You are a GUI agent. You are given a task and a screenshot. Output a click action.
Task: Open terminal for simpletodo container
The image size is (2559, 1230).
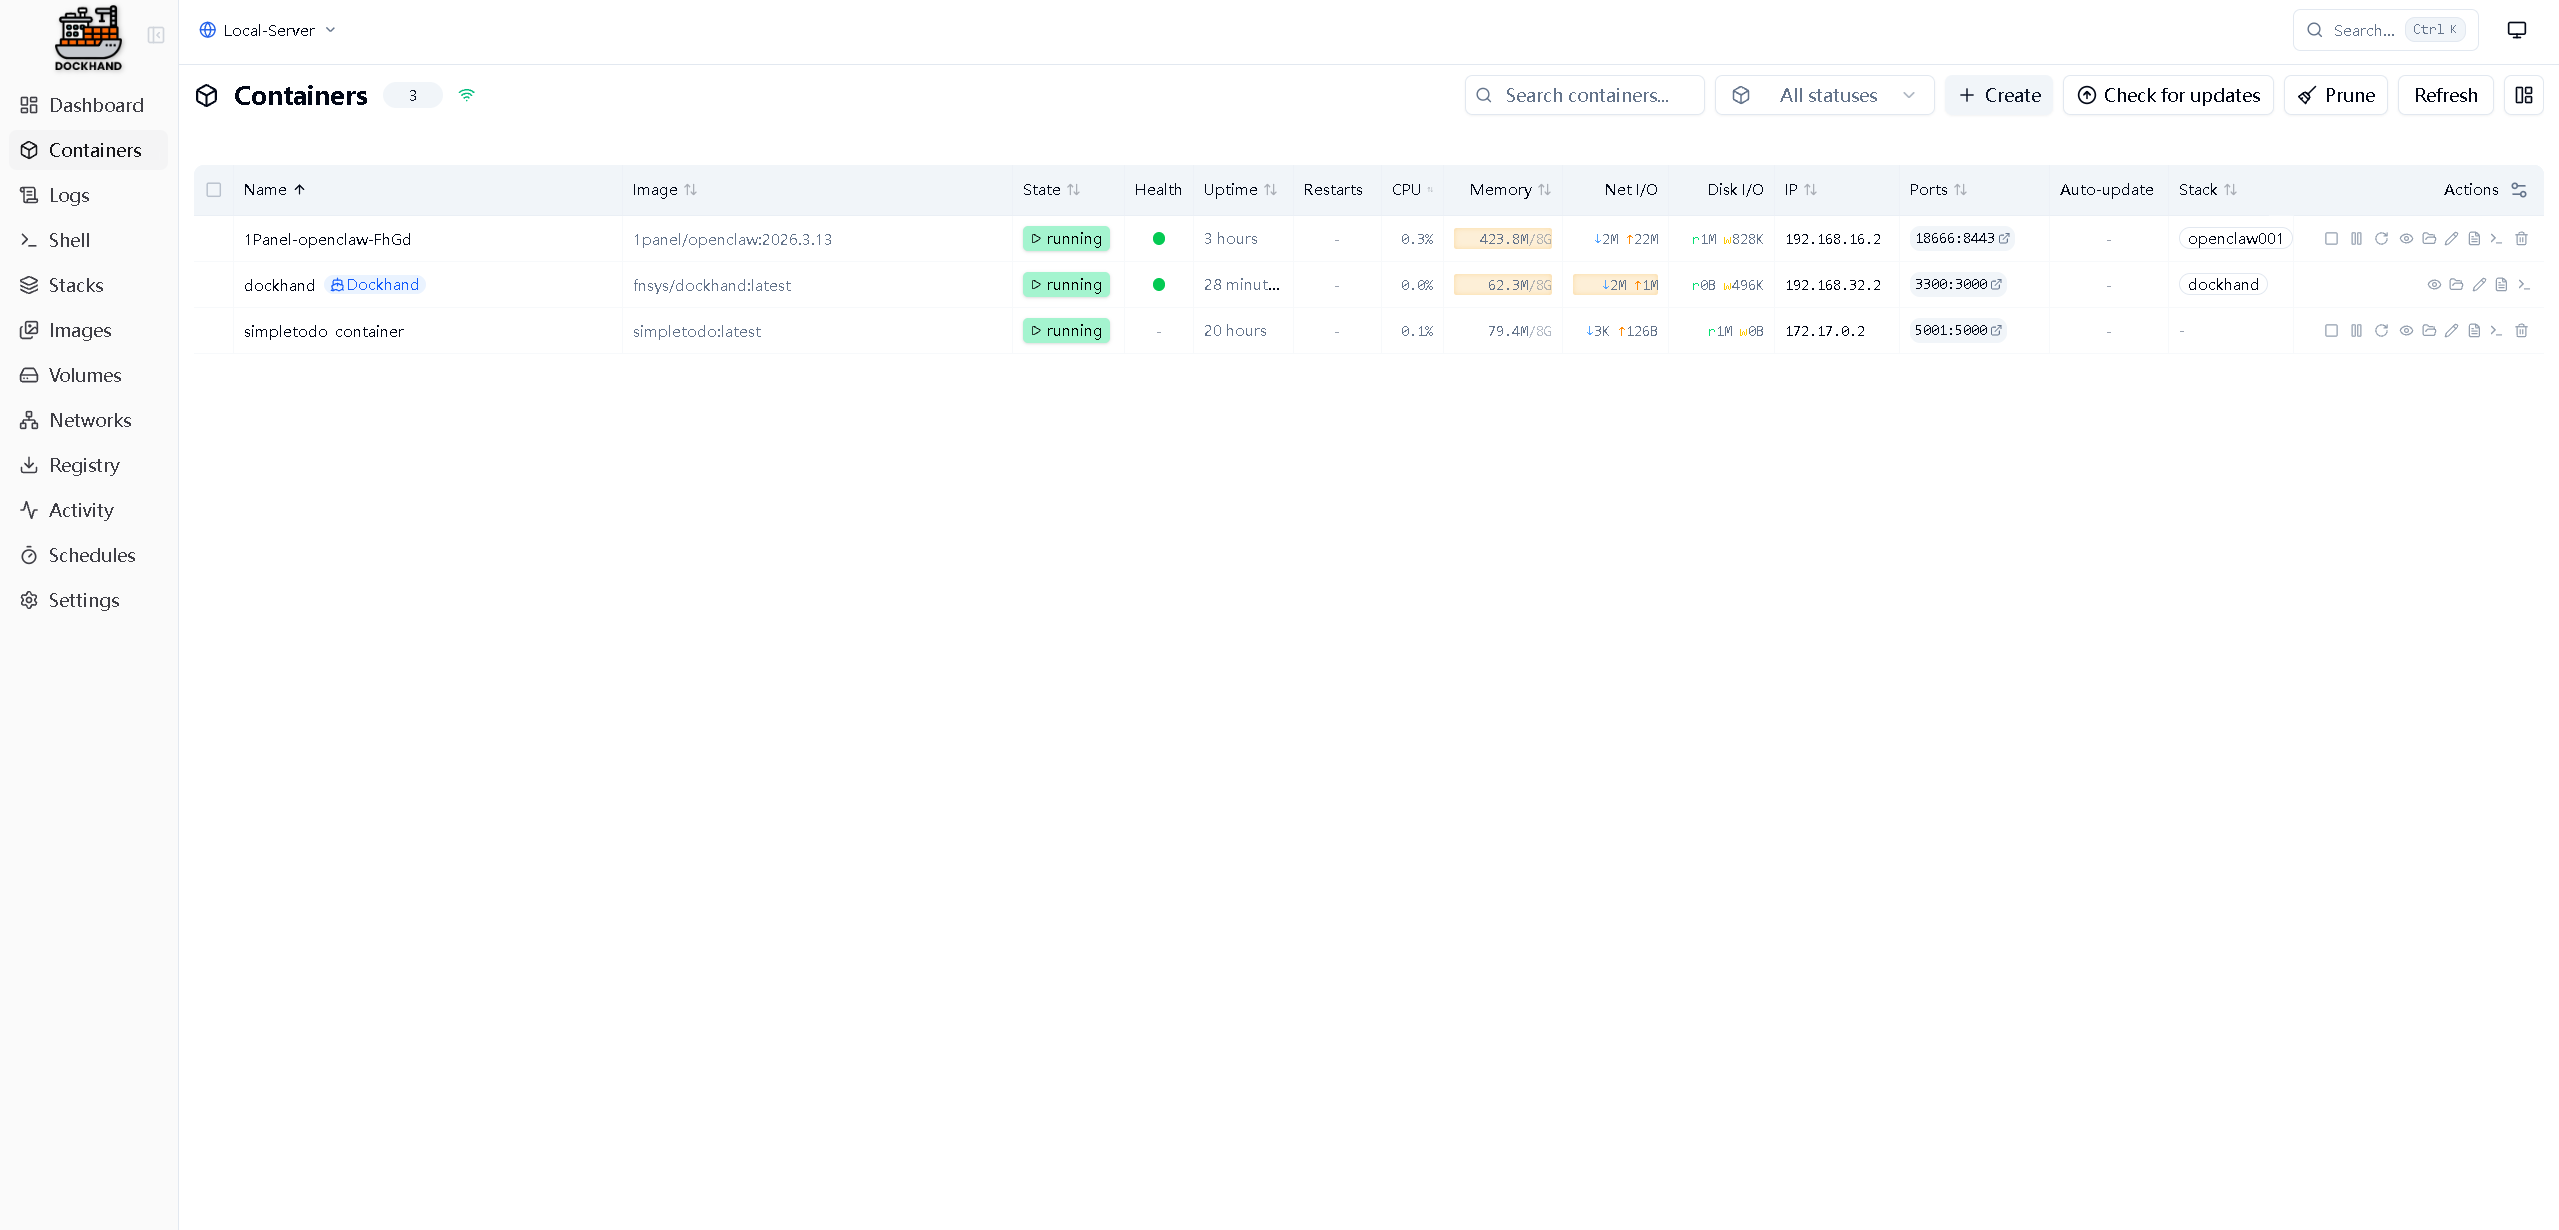click(x=2496, y=331)
